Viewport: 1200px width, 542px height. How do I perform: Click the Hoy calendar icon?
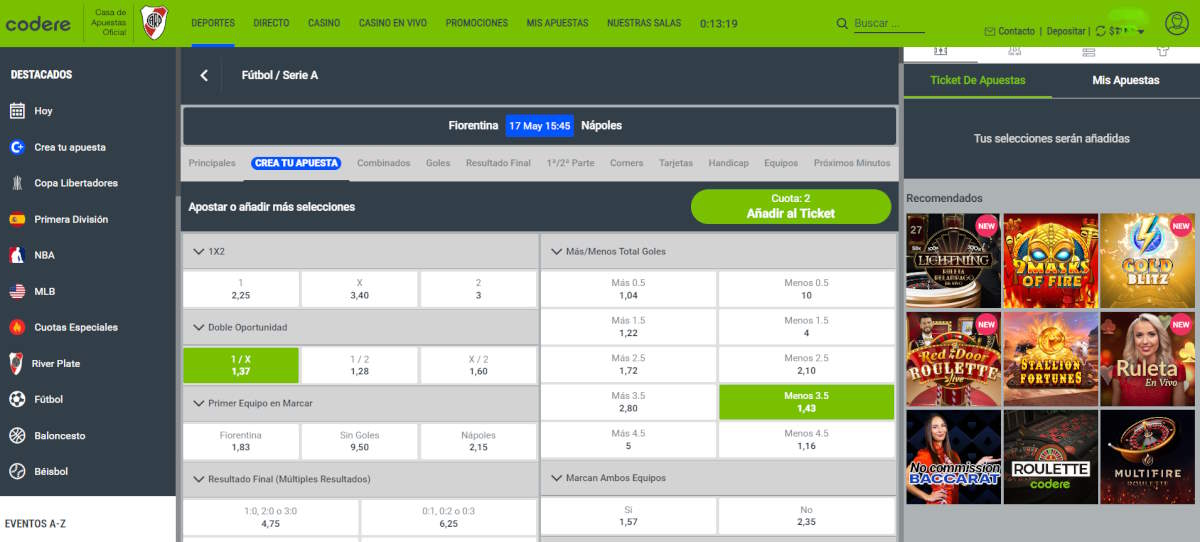point(17,111)
